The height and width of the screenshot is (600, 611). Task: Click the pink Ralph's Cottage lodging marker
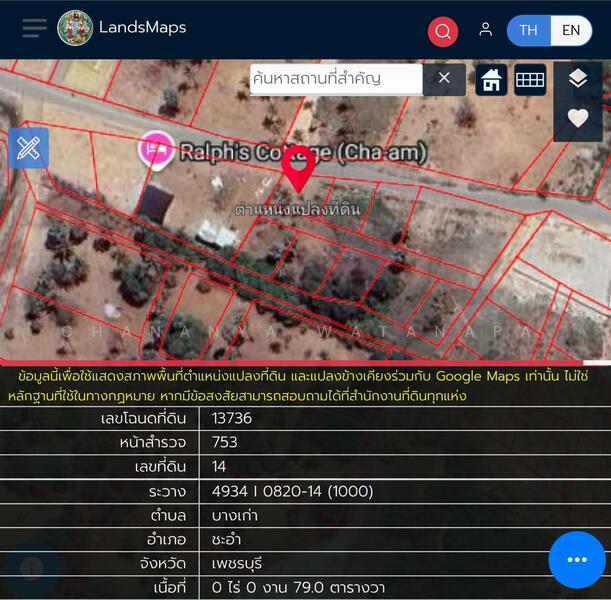click(155, 151)
